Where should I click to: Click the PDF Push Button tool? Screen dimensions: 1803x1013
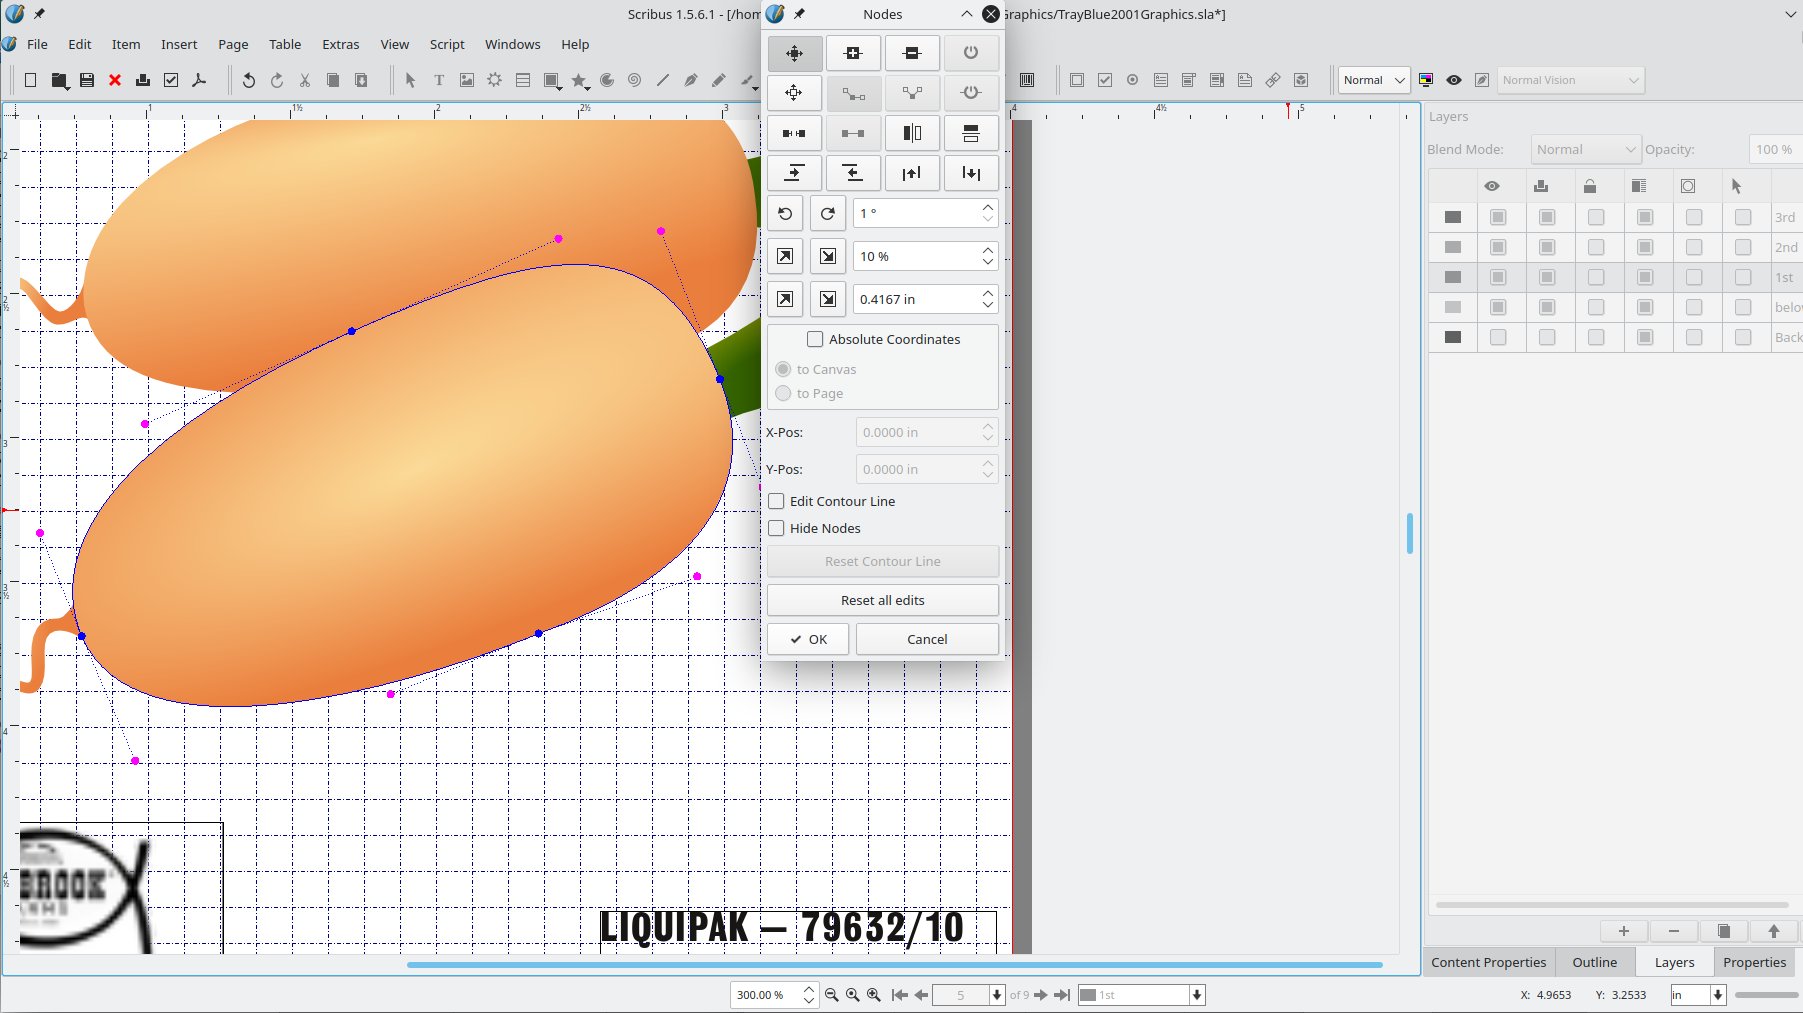pos(1077,80)
